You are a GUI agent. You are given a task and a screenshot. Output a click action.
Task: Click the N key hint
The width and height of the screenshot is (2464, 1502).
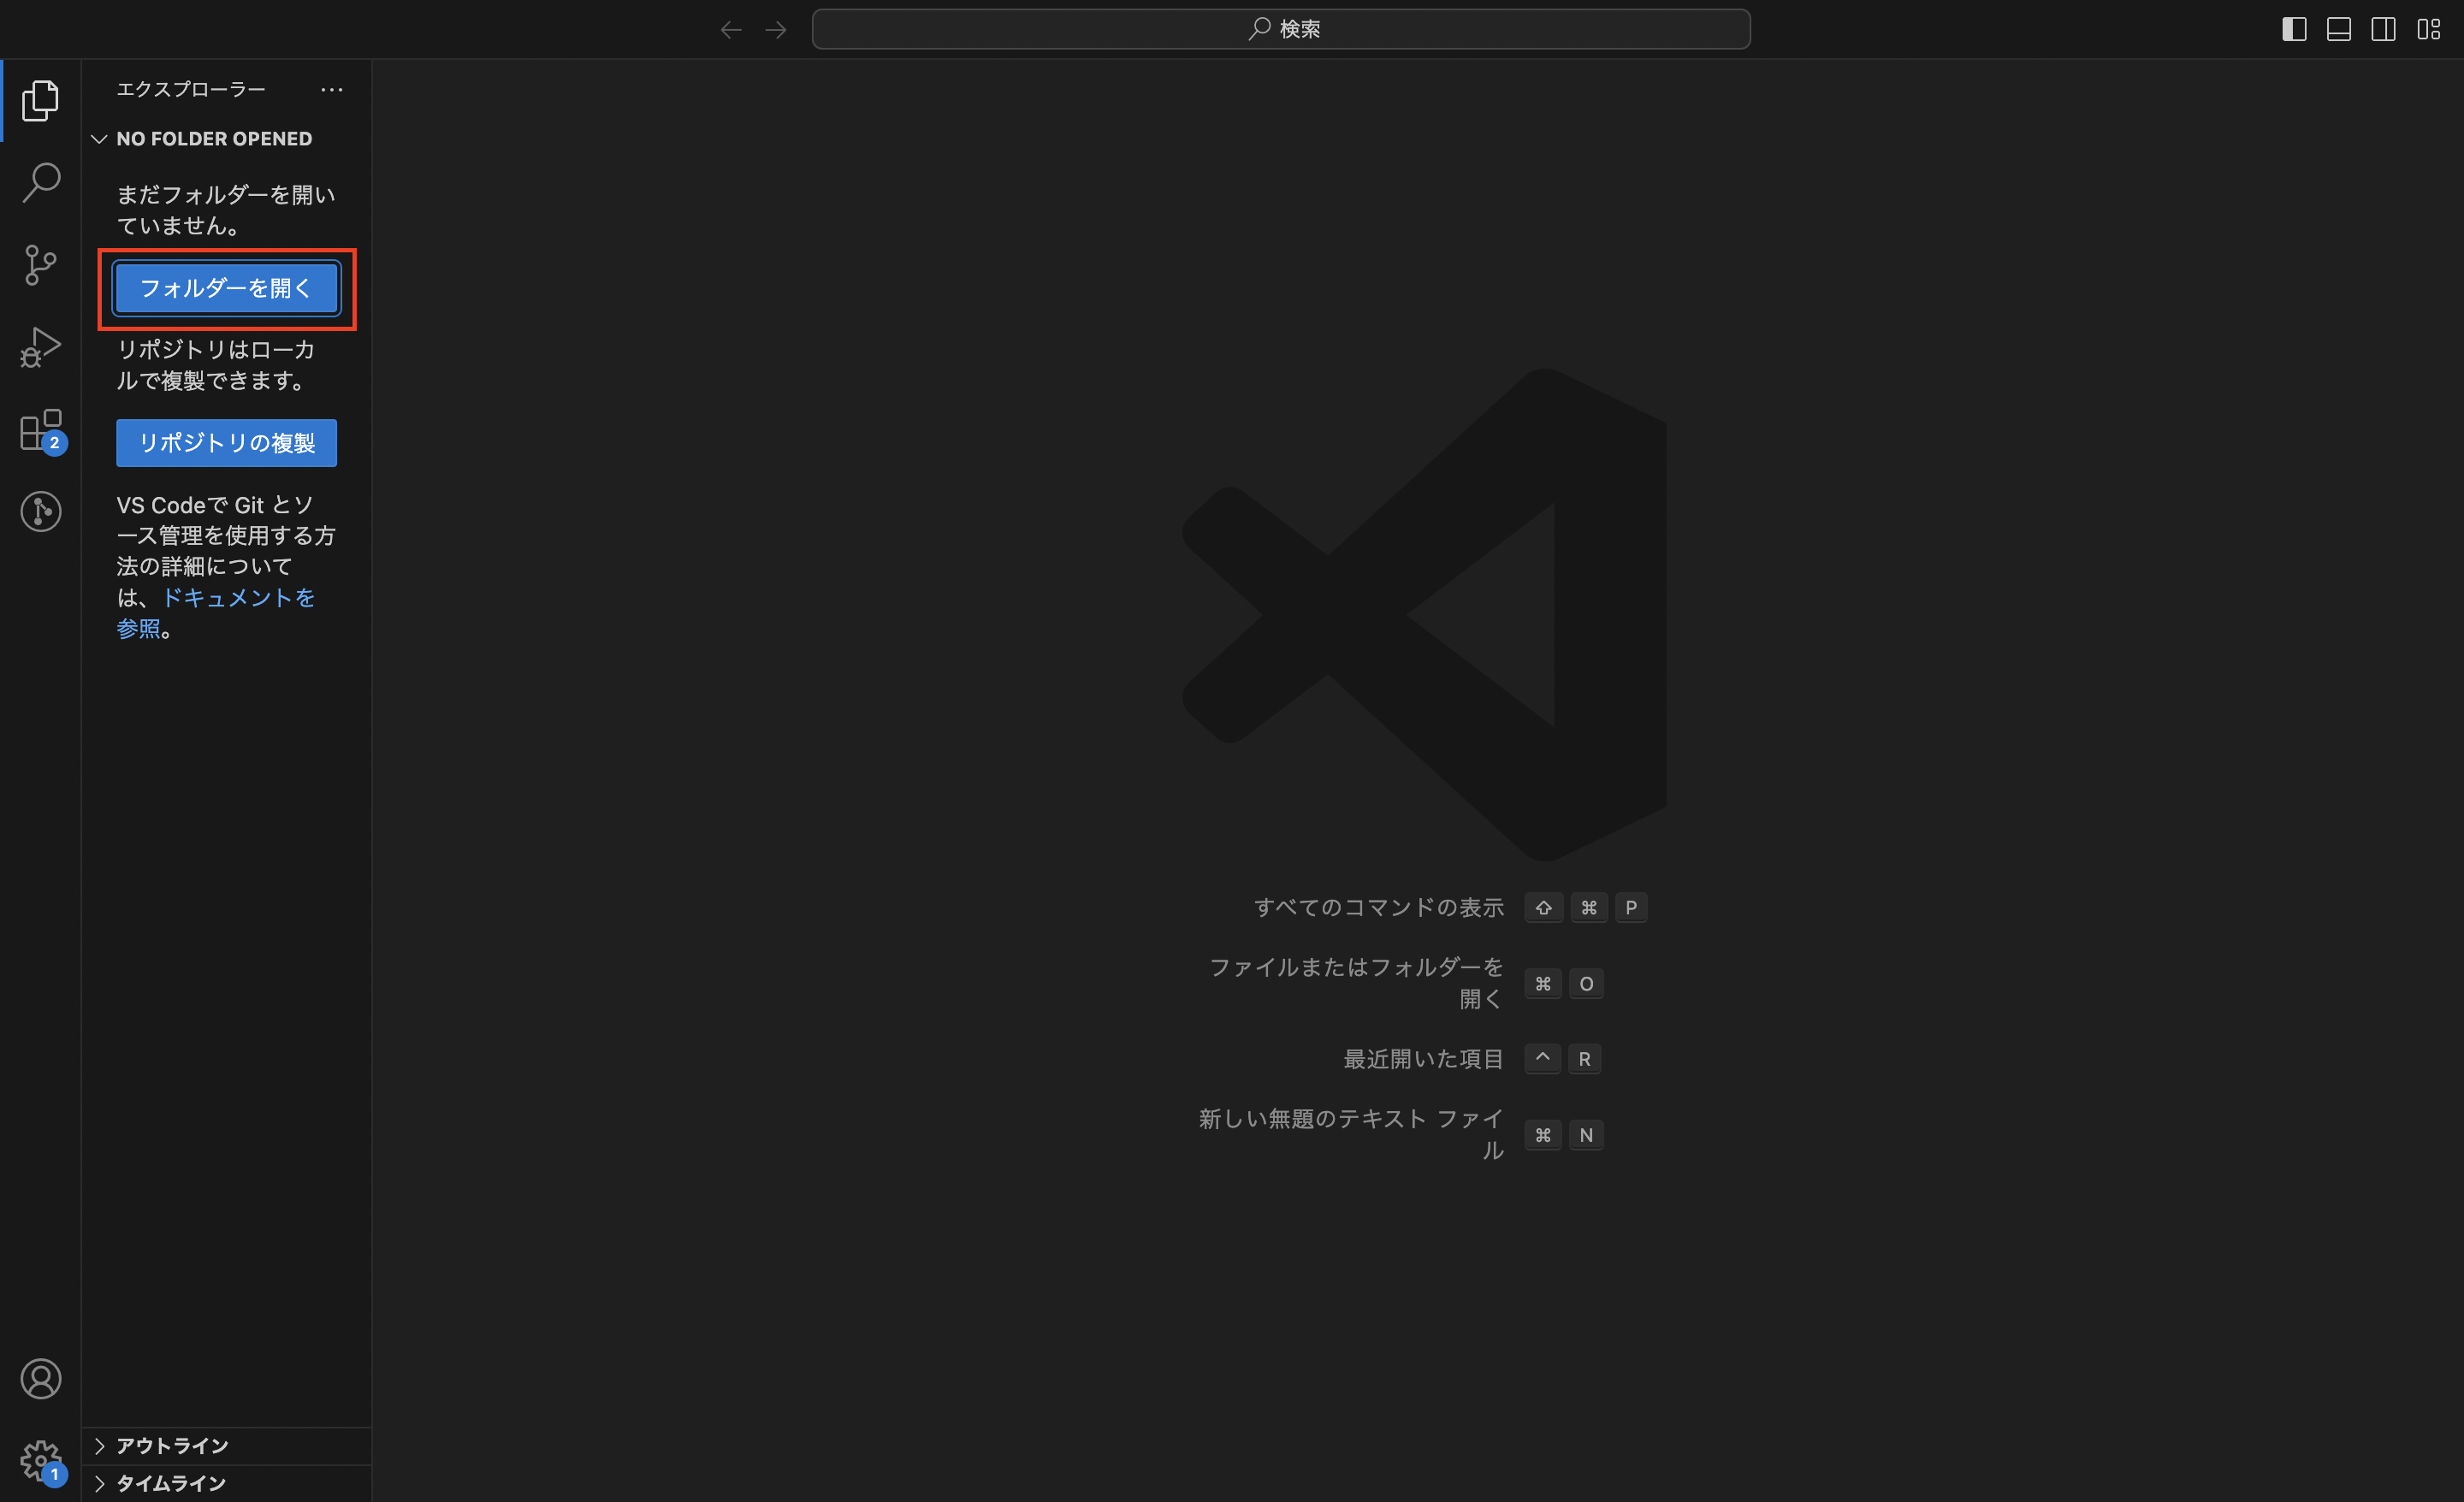(x=1586, y=1135)
